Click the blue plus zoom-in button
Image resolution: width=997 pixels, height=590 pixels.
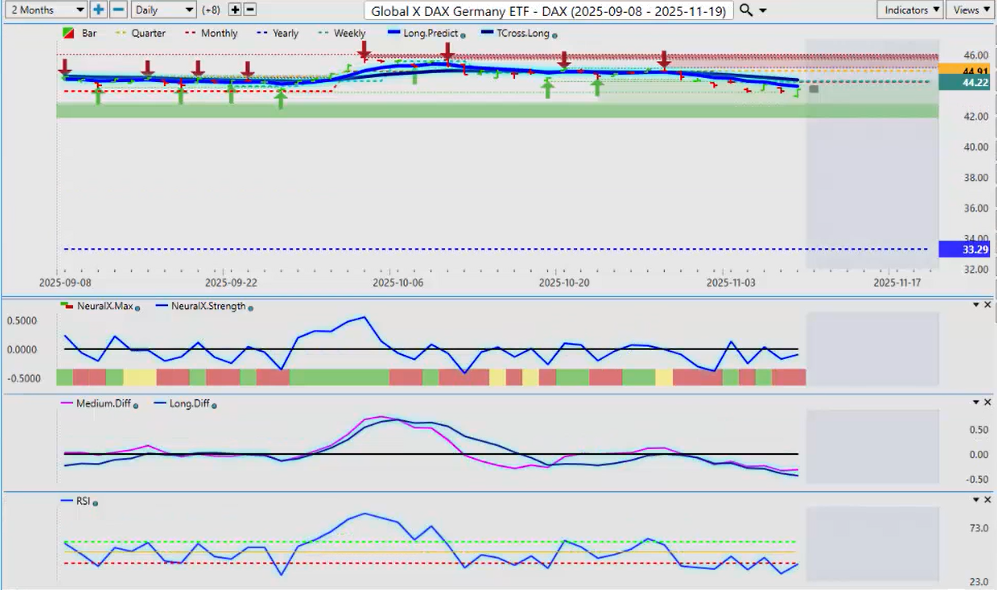[98, 10]
